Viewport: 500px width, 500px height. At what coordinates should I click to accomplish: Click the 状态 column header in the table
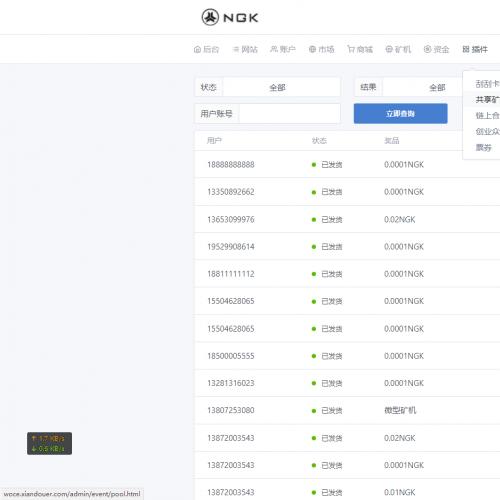tap(319, 141)
